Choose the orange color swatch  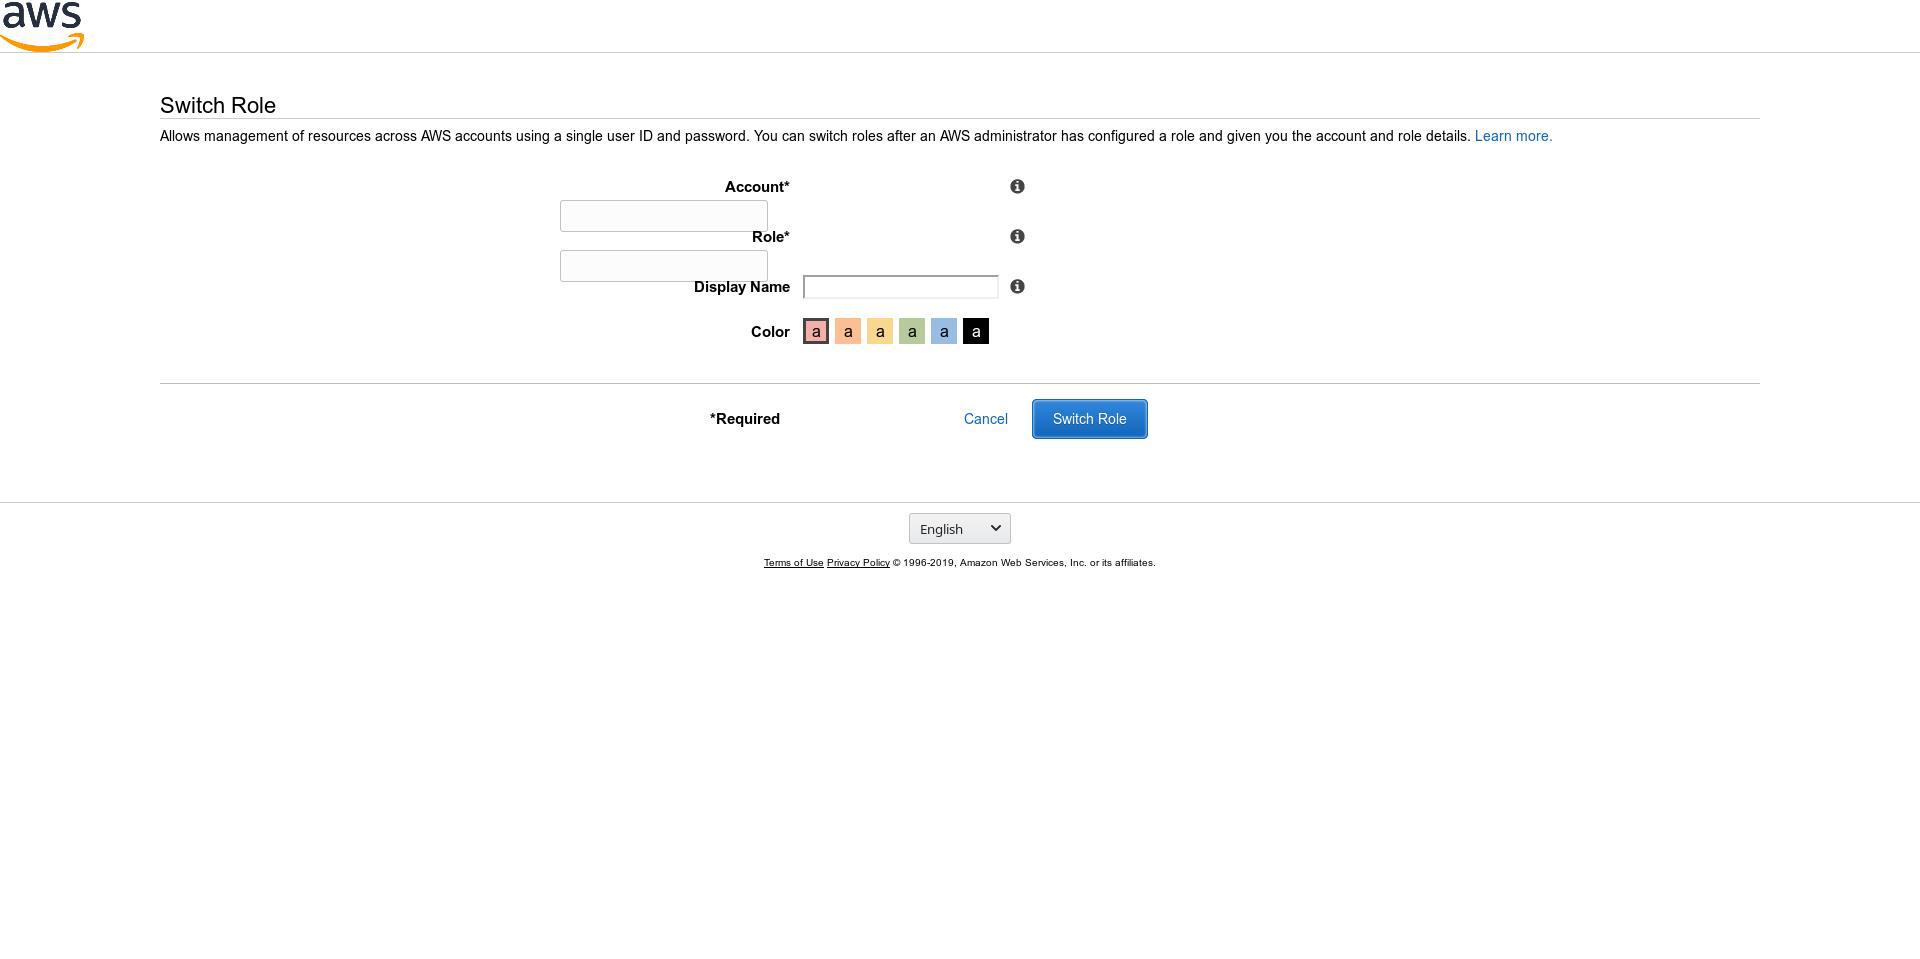[848, 332]
